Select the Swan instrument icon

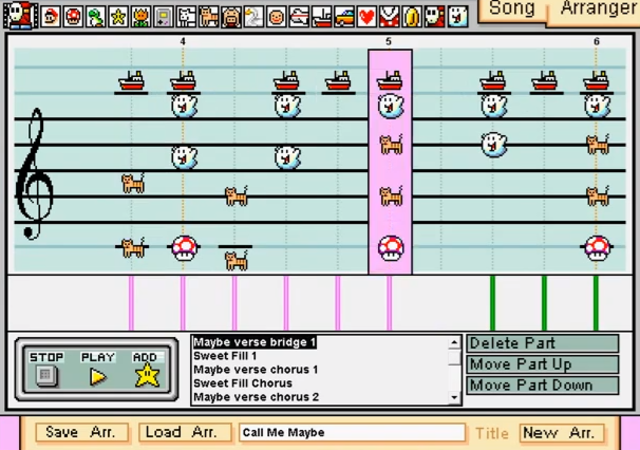(253, 17)
